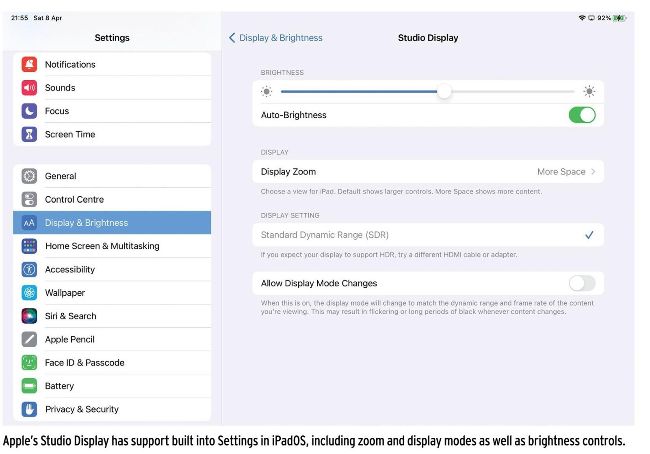Turn off the Auto-Brightness switch
Screen dimensions: 650x454
tap(582, 115)
